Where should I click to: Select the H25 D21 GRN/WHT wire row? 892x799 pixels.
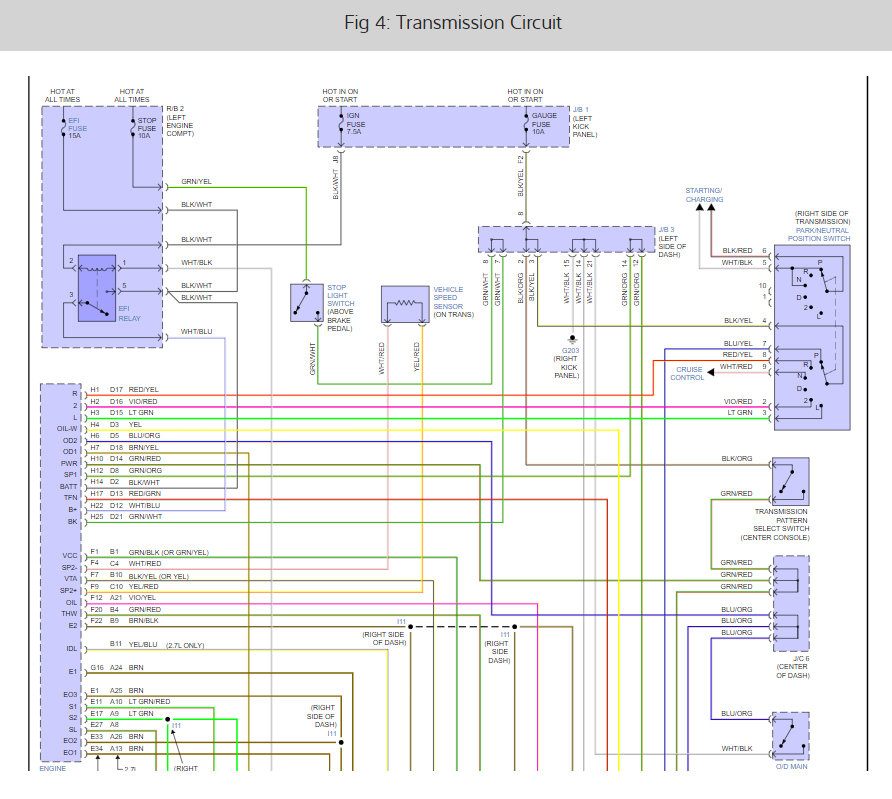click(126, 517)
